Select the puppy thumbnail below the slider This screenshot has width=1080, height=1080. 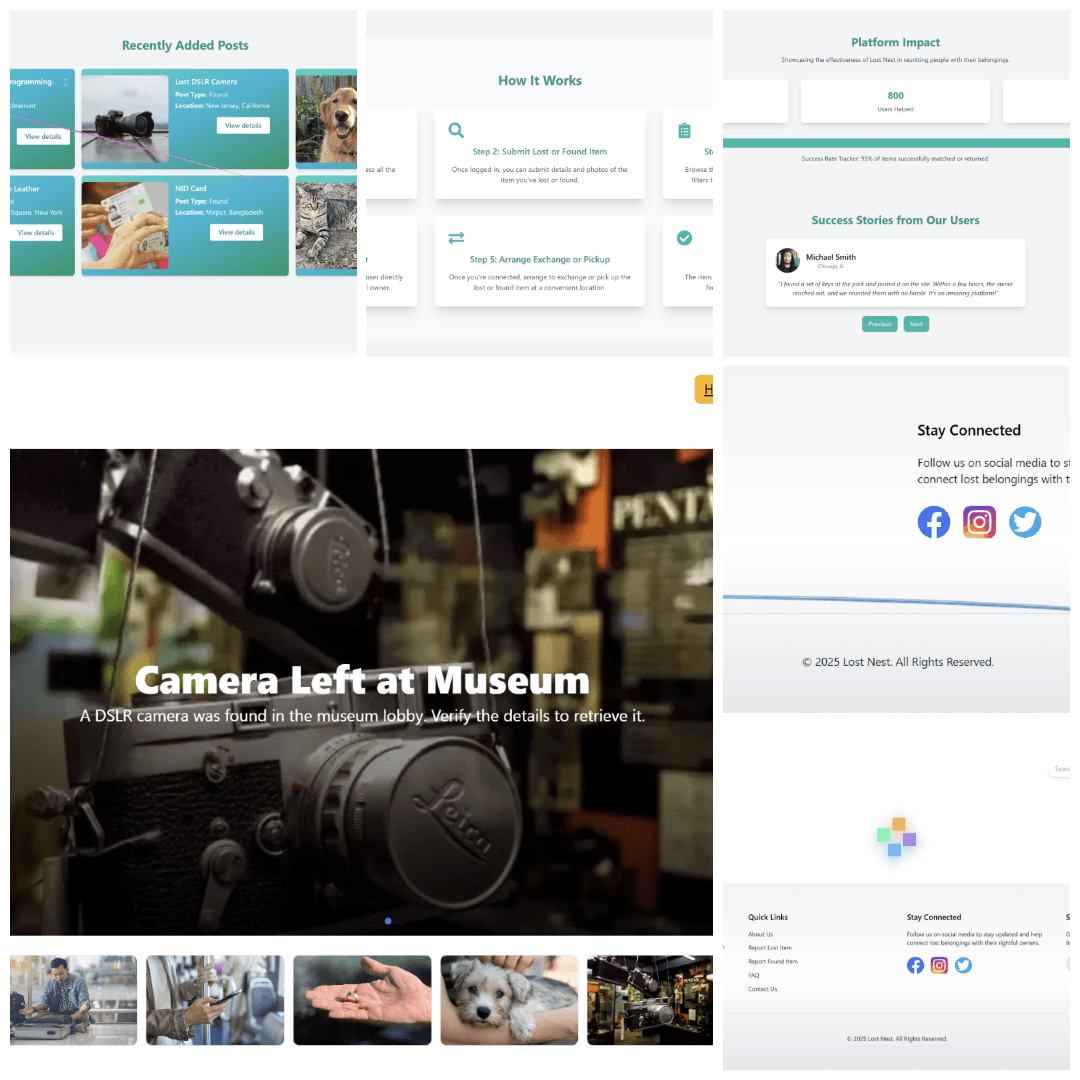point(509,1000)
